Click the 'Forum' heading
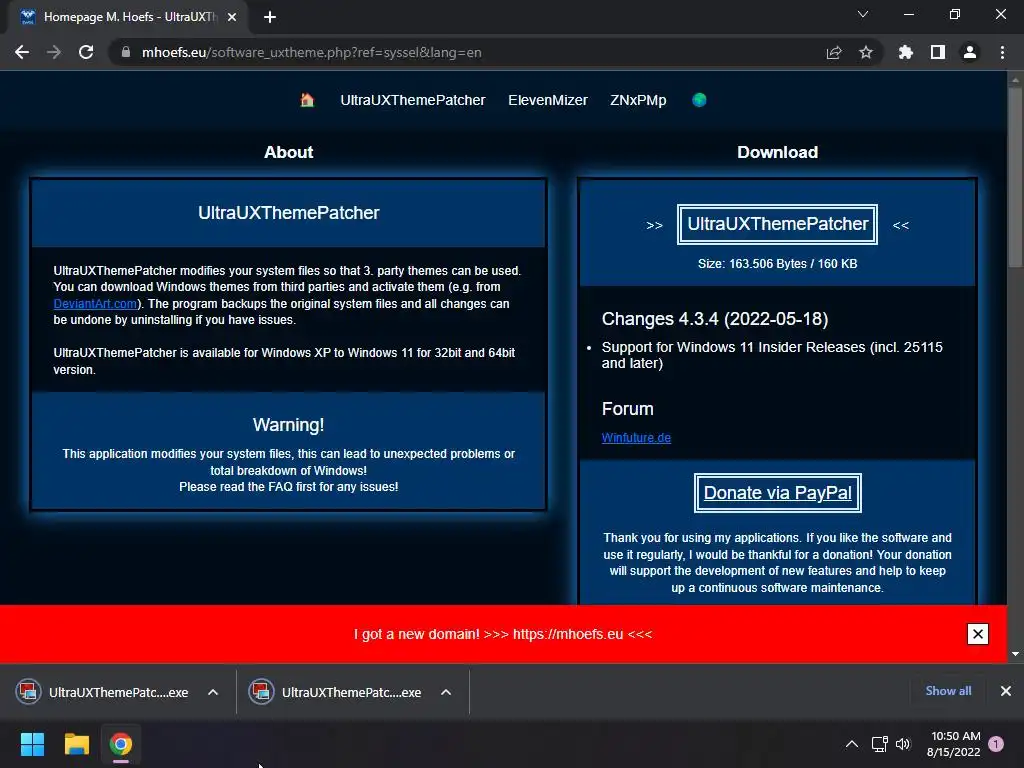This screenshot has width=1024, height=768. pyautogui.click(x=628, y=409)
